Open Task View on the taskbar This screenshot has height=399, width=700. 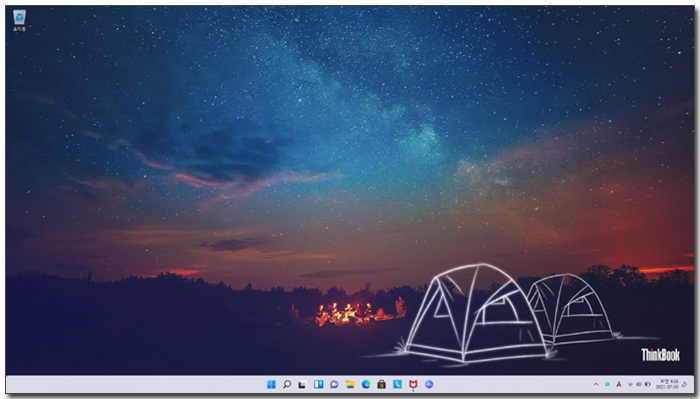pyautogui.click(x=303, y=384)
